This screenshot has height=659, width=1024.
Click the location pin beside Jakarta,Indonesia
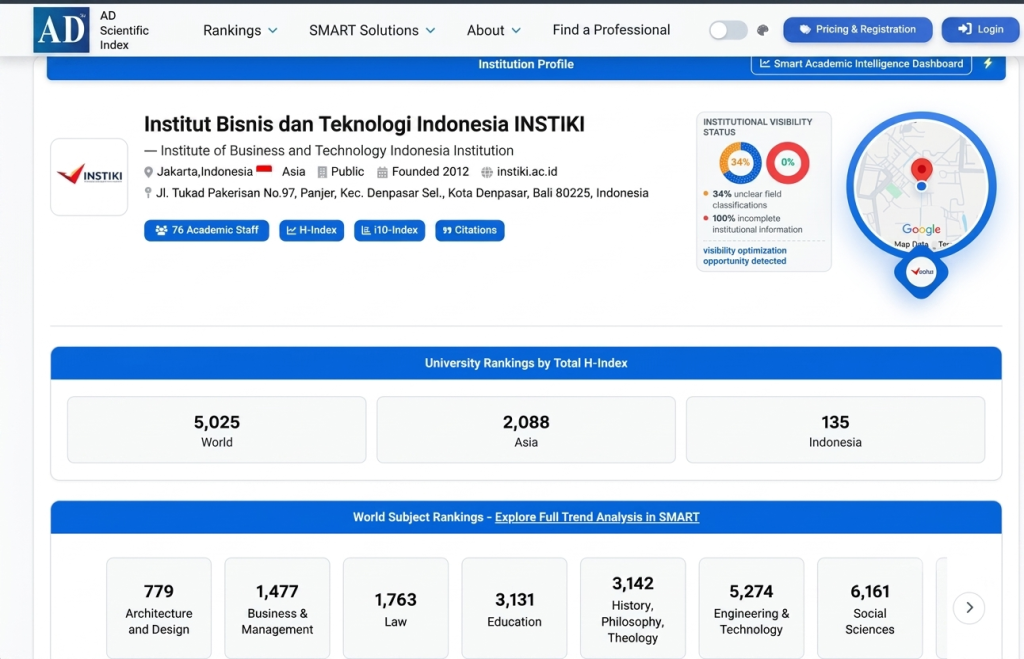[x=148, y=172]
